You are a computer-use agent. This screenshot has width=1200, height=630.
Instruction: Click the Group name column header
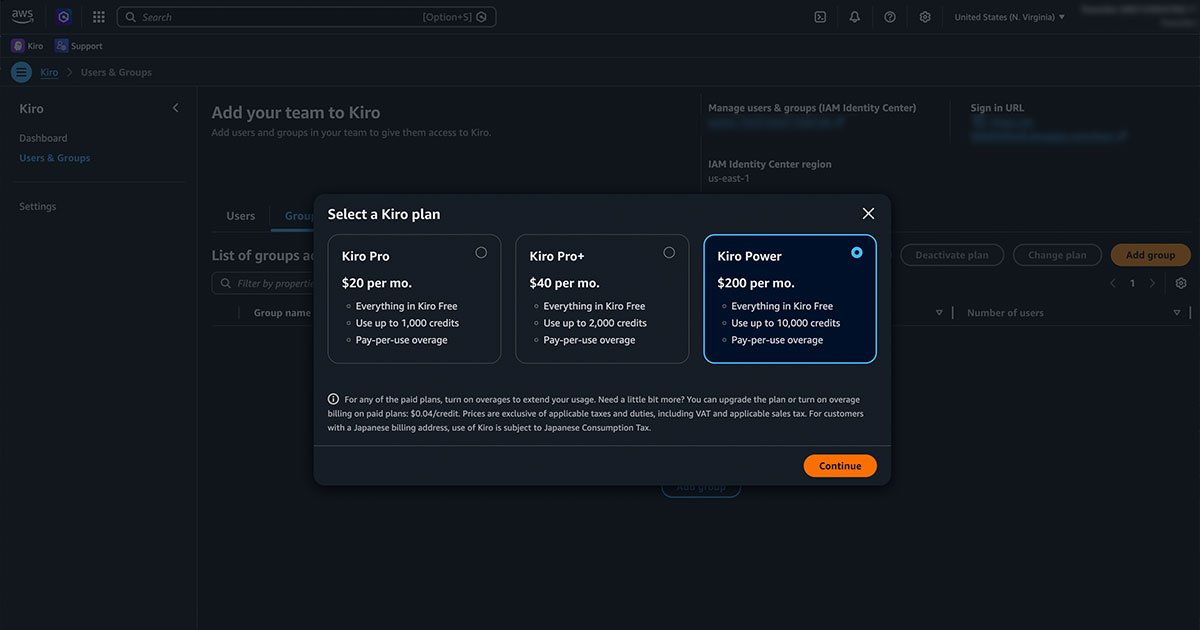pyautogui.click(x=282, y=313)
